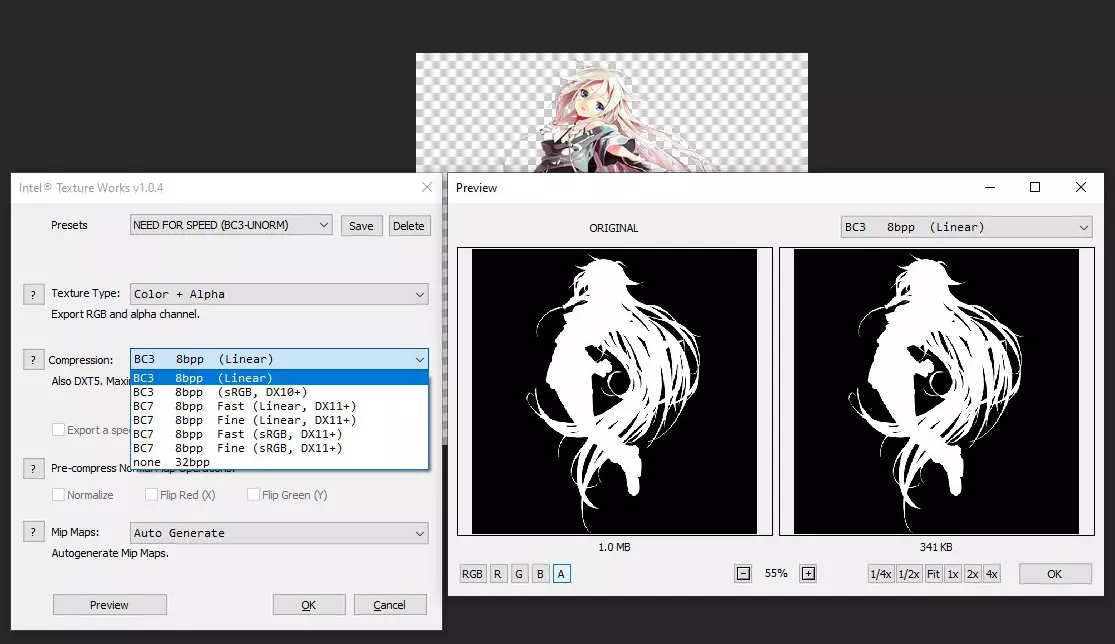Click the Fit zoom button
Image resolution: width=1115 pixels, height=644 pixels.
[x=933, y=574]
